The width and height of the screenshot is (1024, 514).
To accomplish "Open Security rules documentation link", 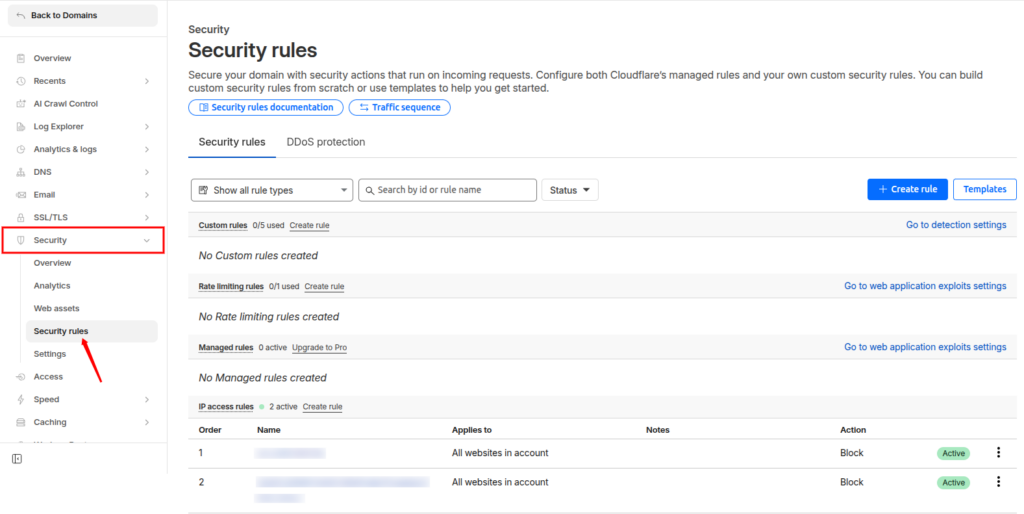I will 266,107.
